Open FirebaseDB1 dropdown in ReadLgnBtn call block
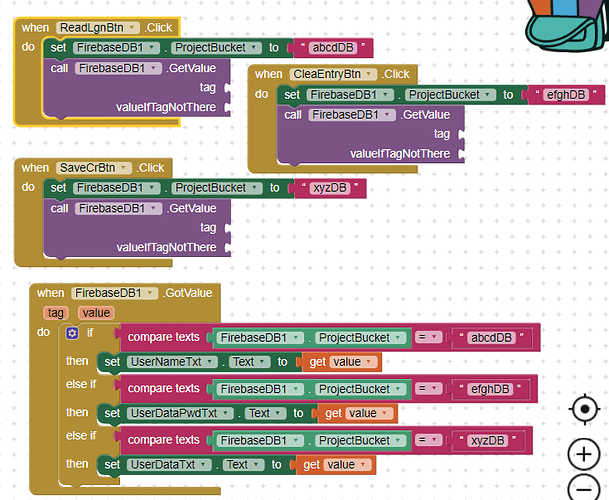The width and height of the screenshot is (609, 500). (118, 68)
